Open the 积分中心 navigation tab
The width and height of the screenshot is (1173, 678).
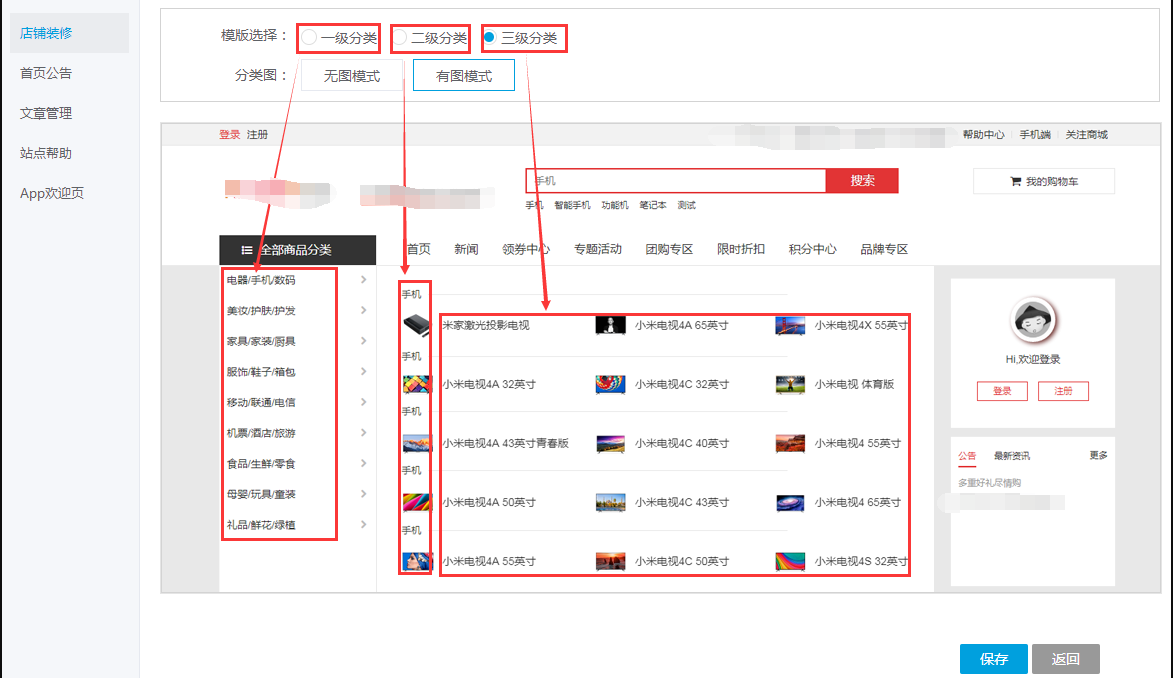(x=812, y=249)
